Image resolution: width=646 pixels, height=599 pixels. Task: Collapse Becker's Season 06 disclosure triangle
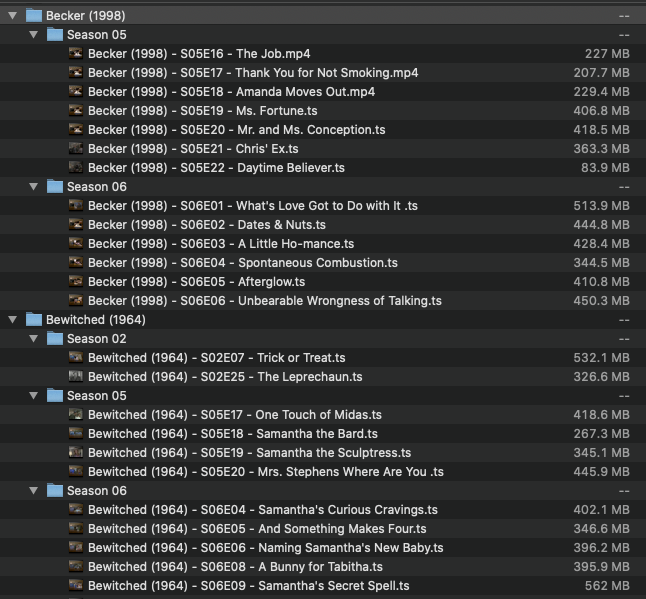coord(33,187)
